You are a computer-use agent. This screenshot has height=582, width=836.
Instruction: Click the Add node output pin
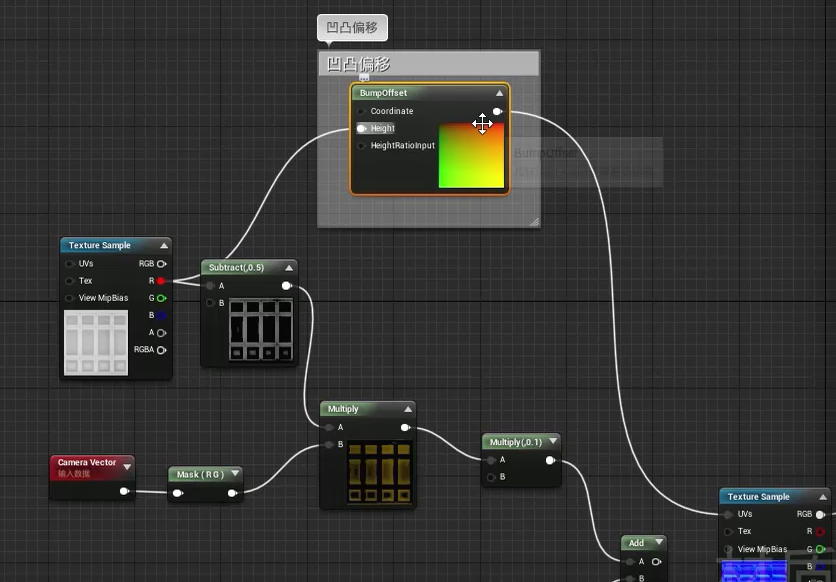[657, 561]
